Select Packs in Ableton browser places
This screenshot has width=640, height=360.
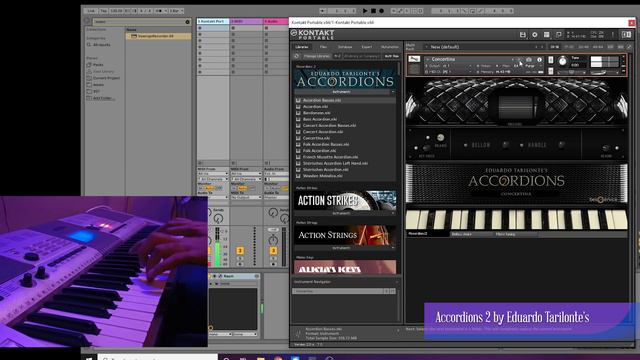click(x=98, y=64)
